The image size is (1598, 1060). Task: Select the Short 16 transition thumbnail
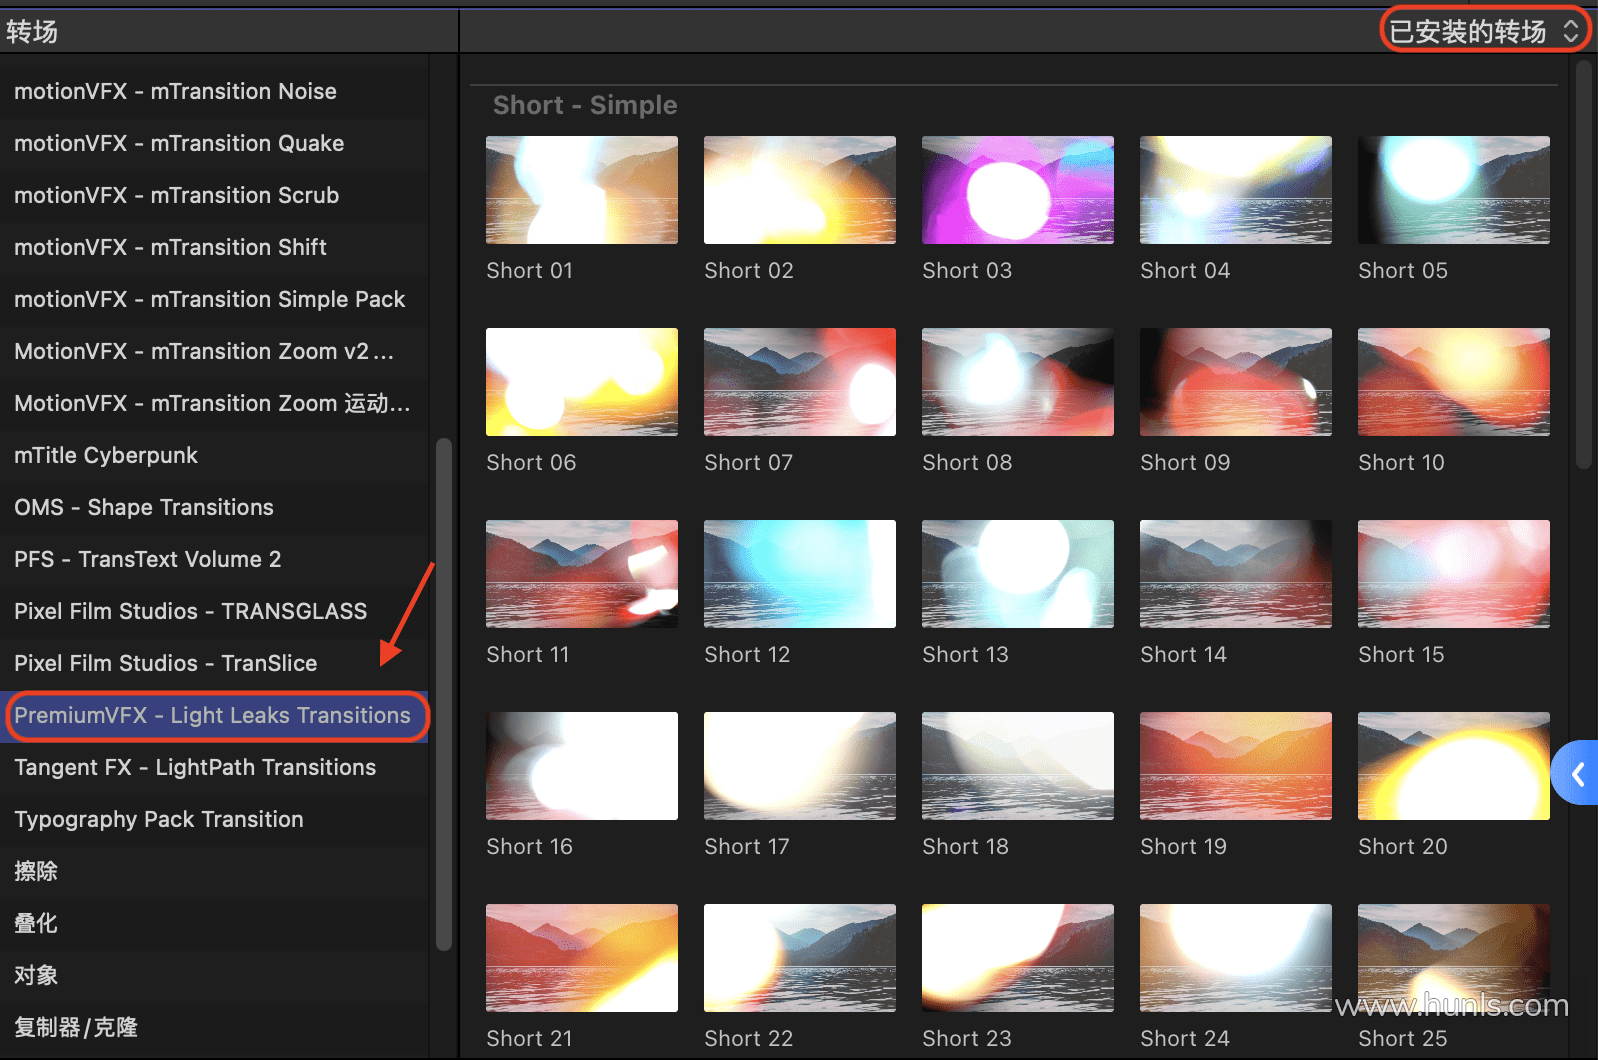582,766
